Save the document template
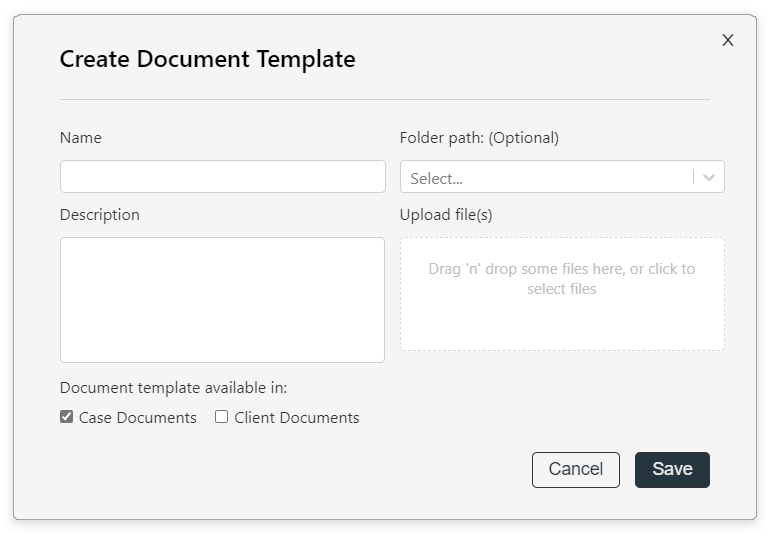The height and width of the screenshot is (534, 768). (672, 470)
